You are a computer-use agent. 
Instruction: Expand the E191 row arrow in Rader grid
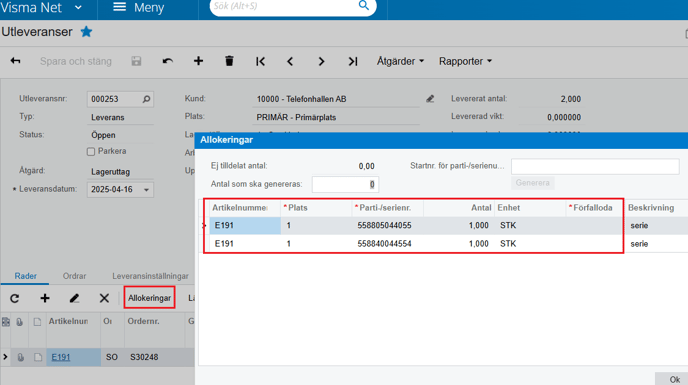(5, 357)
